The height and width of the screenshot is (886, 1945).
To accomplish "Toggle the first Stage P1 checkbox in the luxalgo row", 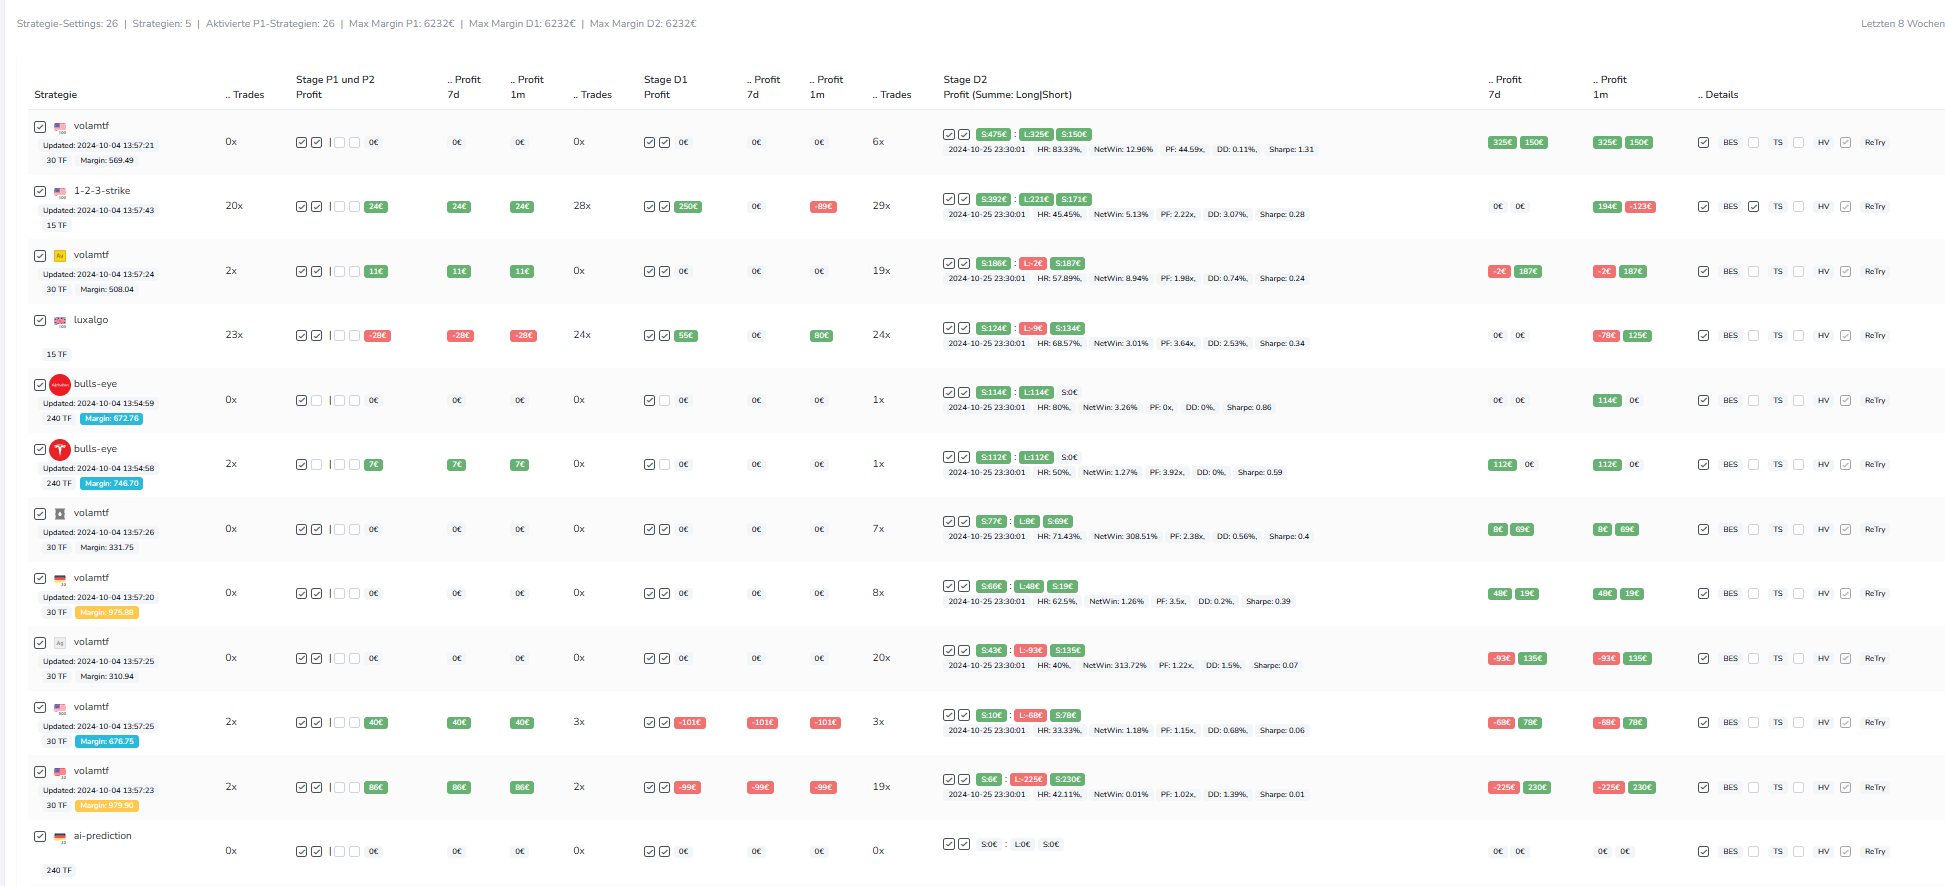I will pyautogui.click(x=301, y=336).
